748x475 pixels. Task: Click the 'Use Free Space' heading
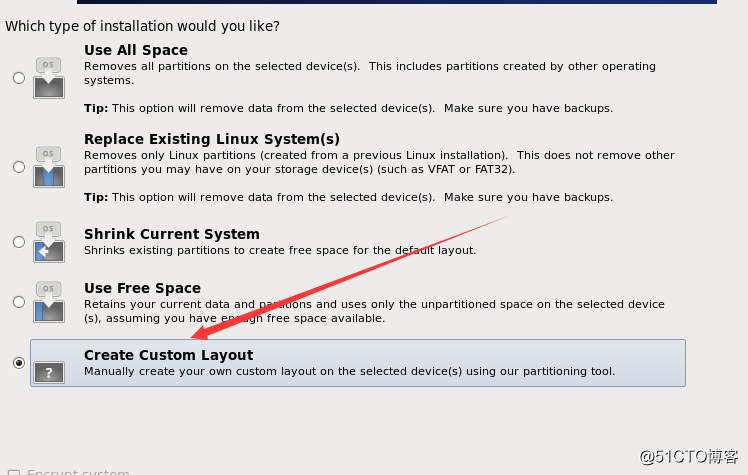pyautogui.click(x=142, y=288)
